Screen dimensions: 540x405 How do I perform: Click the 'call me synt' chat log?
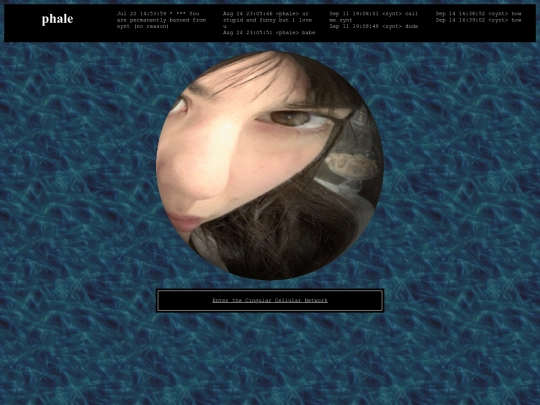click(x=373, y=17)
